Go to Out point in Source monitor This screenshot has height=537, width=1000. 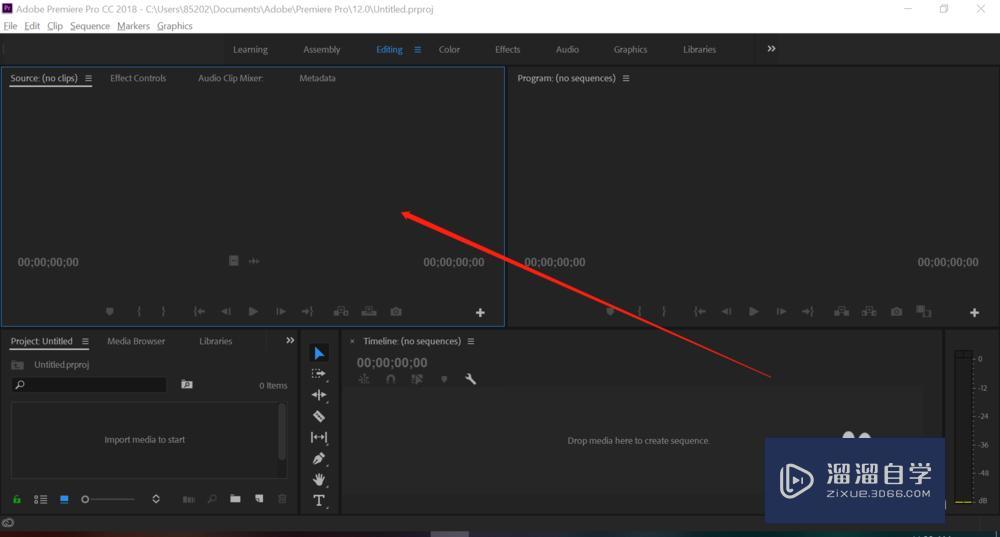coord(307,311)
